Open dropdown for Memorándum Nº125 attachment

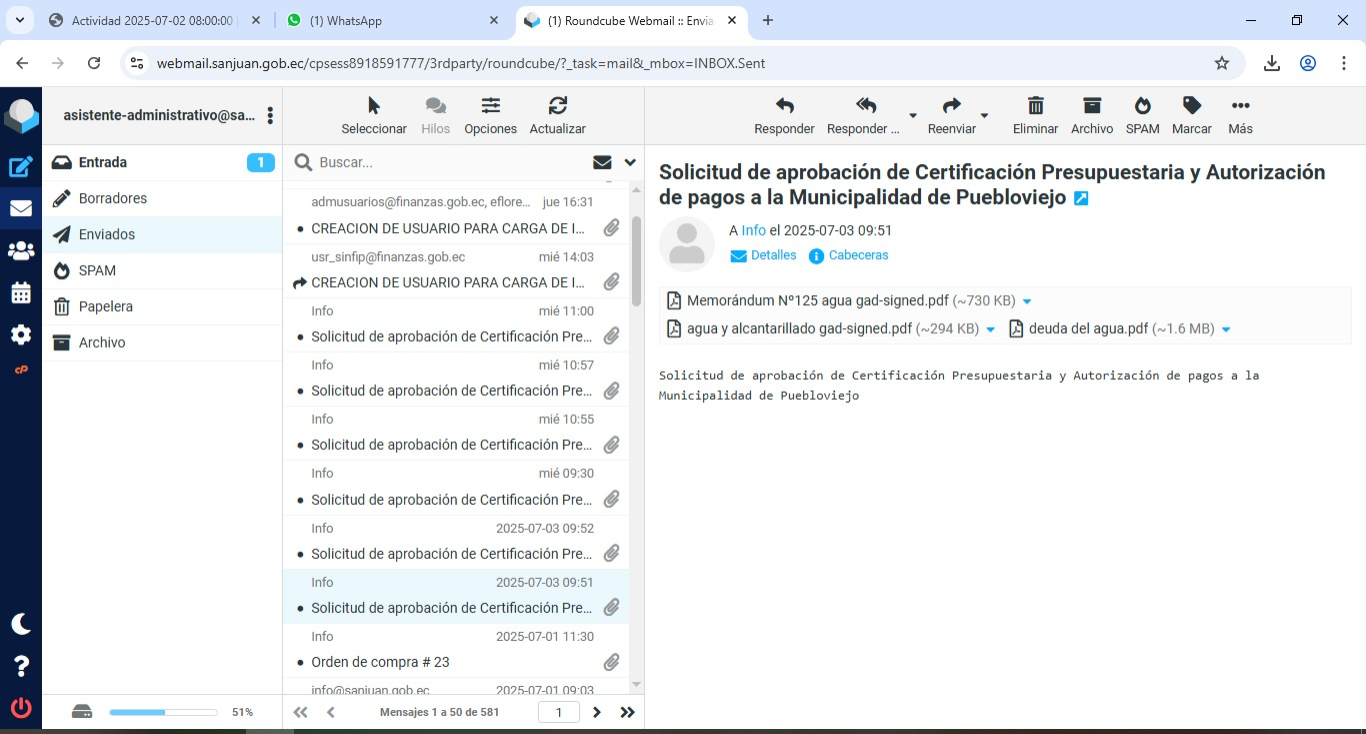click(x=1027, y=302)
